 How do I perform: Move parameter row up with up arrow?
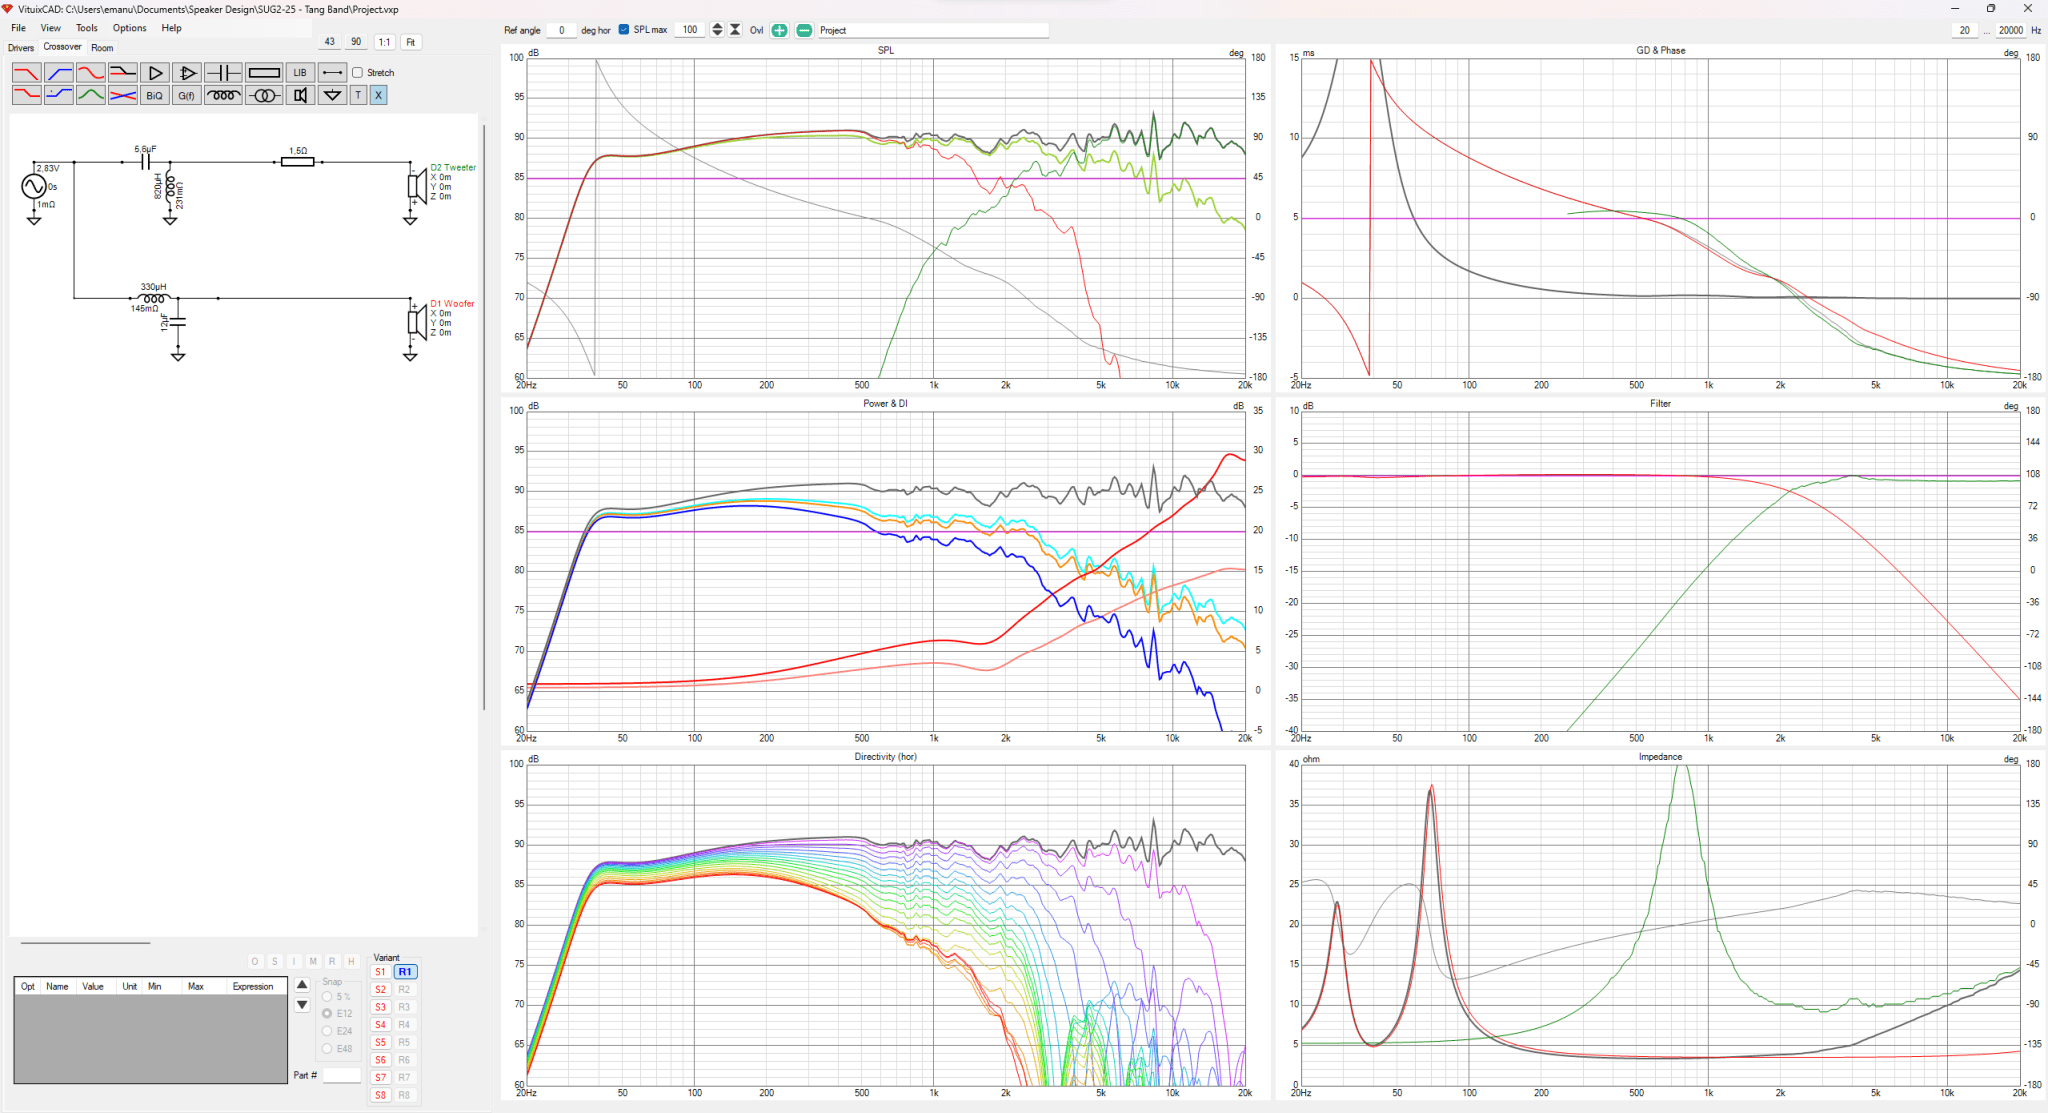[x=302, y=985]
